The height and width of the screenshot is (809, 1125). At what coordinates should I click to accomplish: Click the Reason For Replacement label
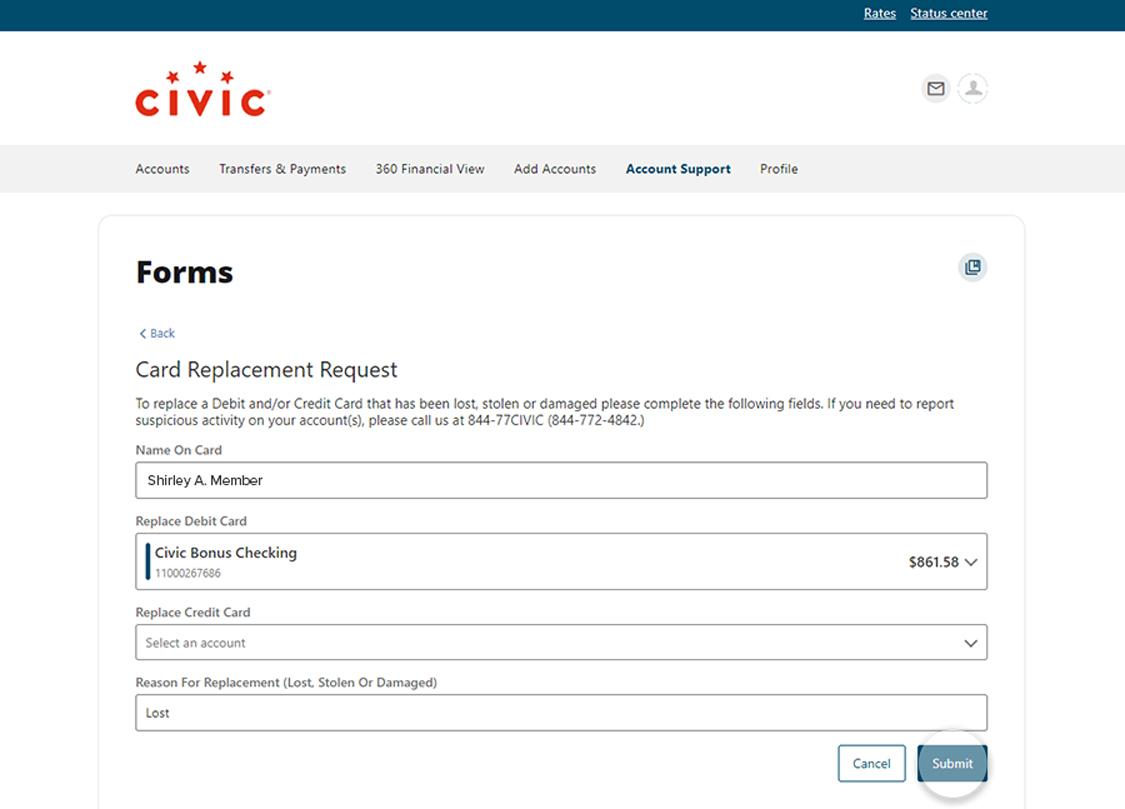tap(286, 683)
